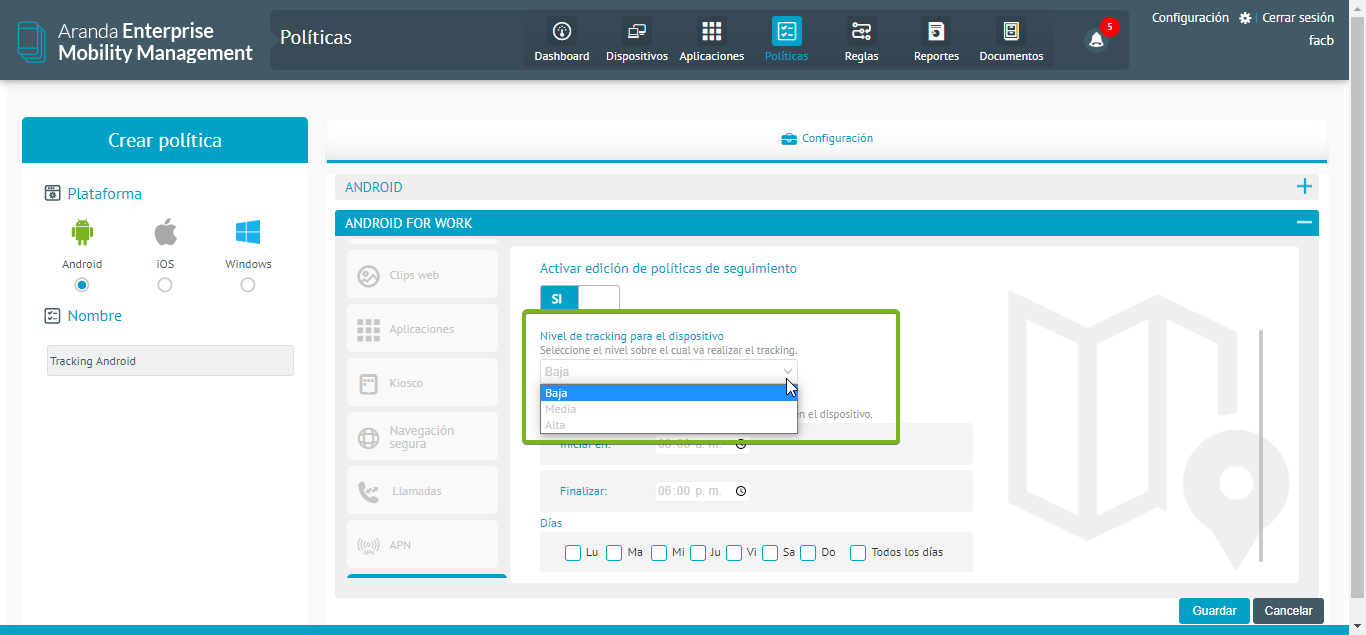Image resolution: width=1366 pixels, height=635 pixels.
Task: Go to Dispositivos section icon
Action: [636, 32]
